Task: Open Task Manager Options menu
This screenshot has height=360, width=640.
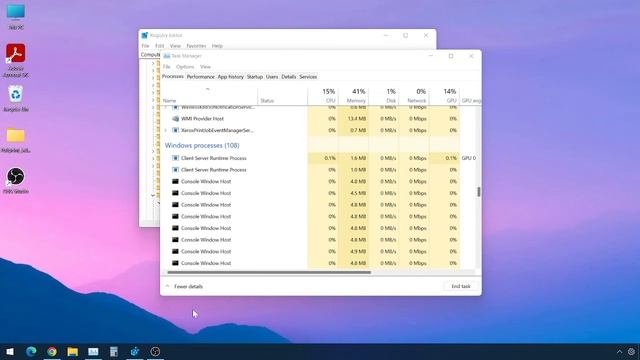Action: [x=185, y=67]
